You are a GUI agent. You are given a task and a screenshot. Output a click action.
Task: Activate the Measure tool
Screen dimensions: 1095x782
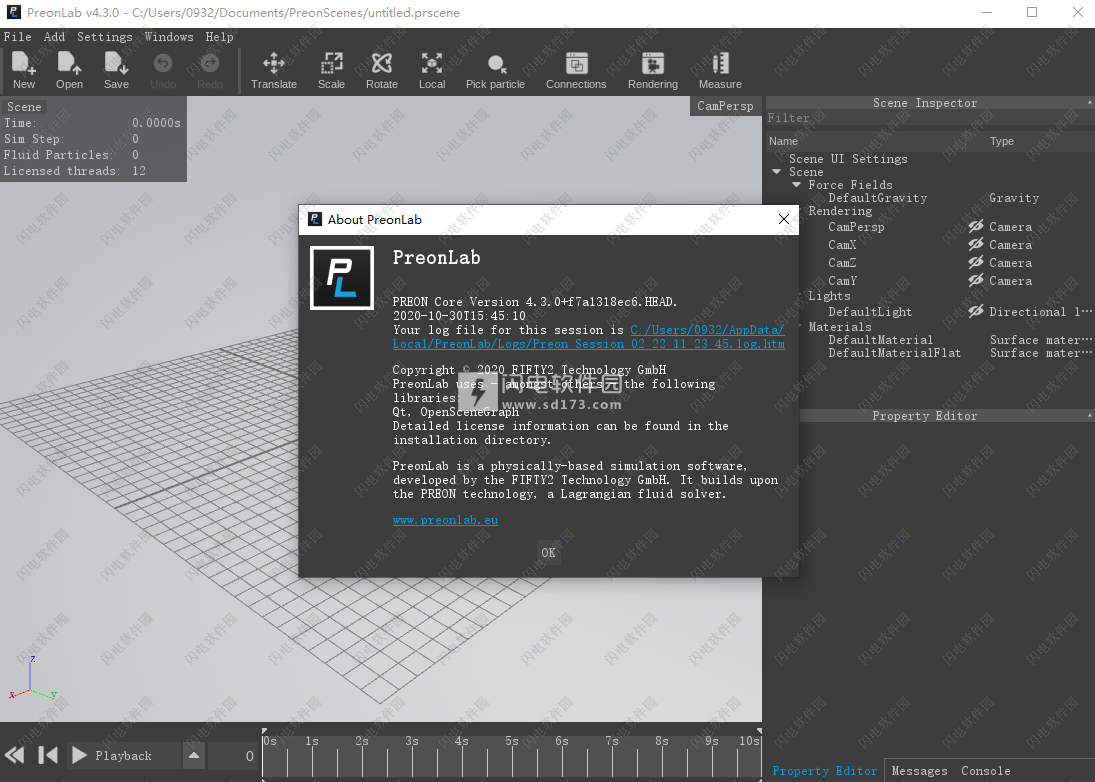point(720,71)
